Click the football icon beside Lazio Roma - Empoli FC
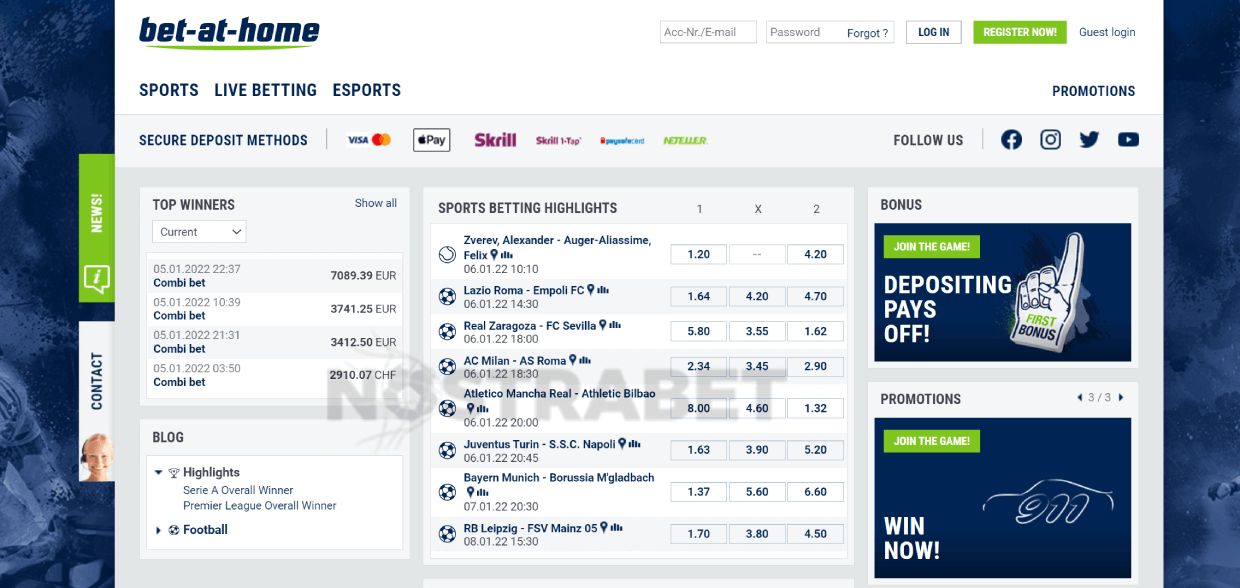The width and height of the screenshot is (1240, 588). pyautogui.click(x=447, y=297)
